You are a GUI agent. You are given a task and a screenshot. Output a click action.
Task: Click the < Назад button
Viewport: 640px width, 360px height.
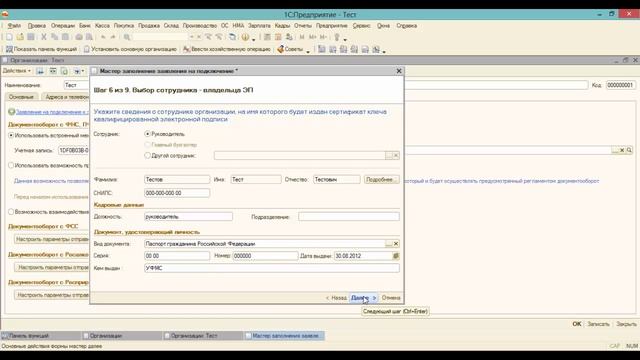tap(336, 298)
